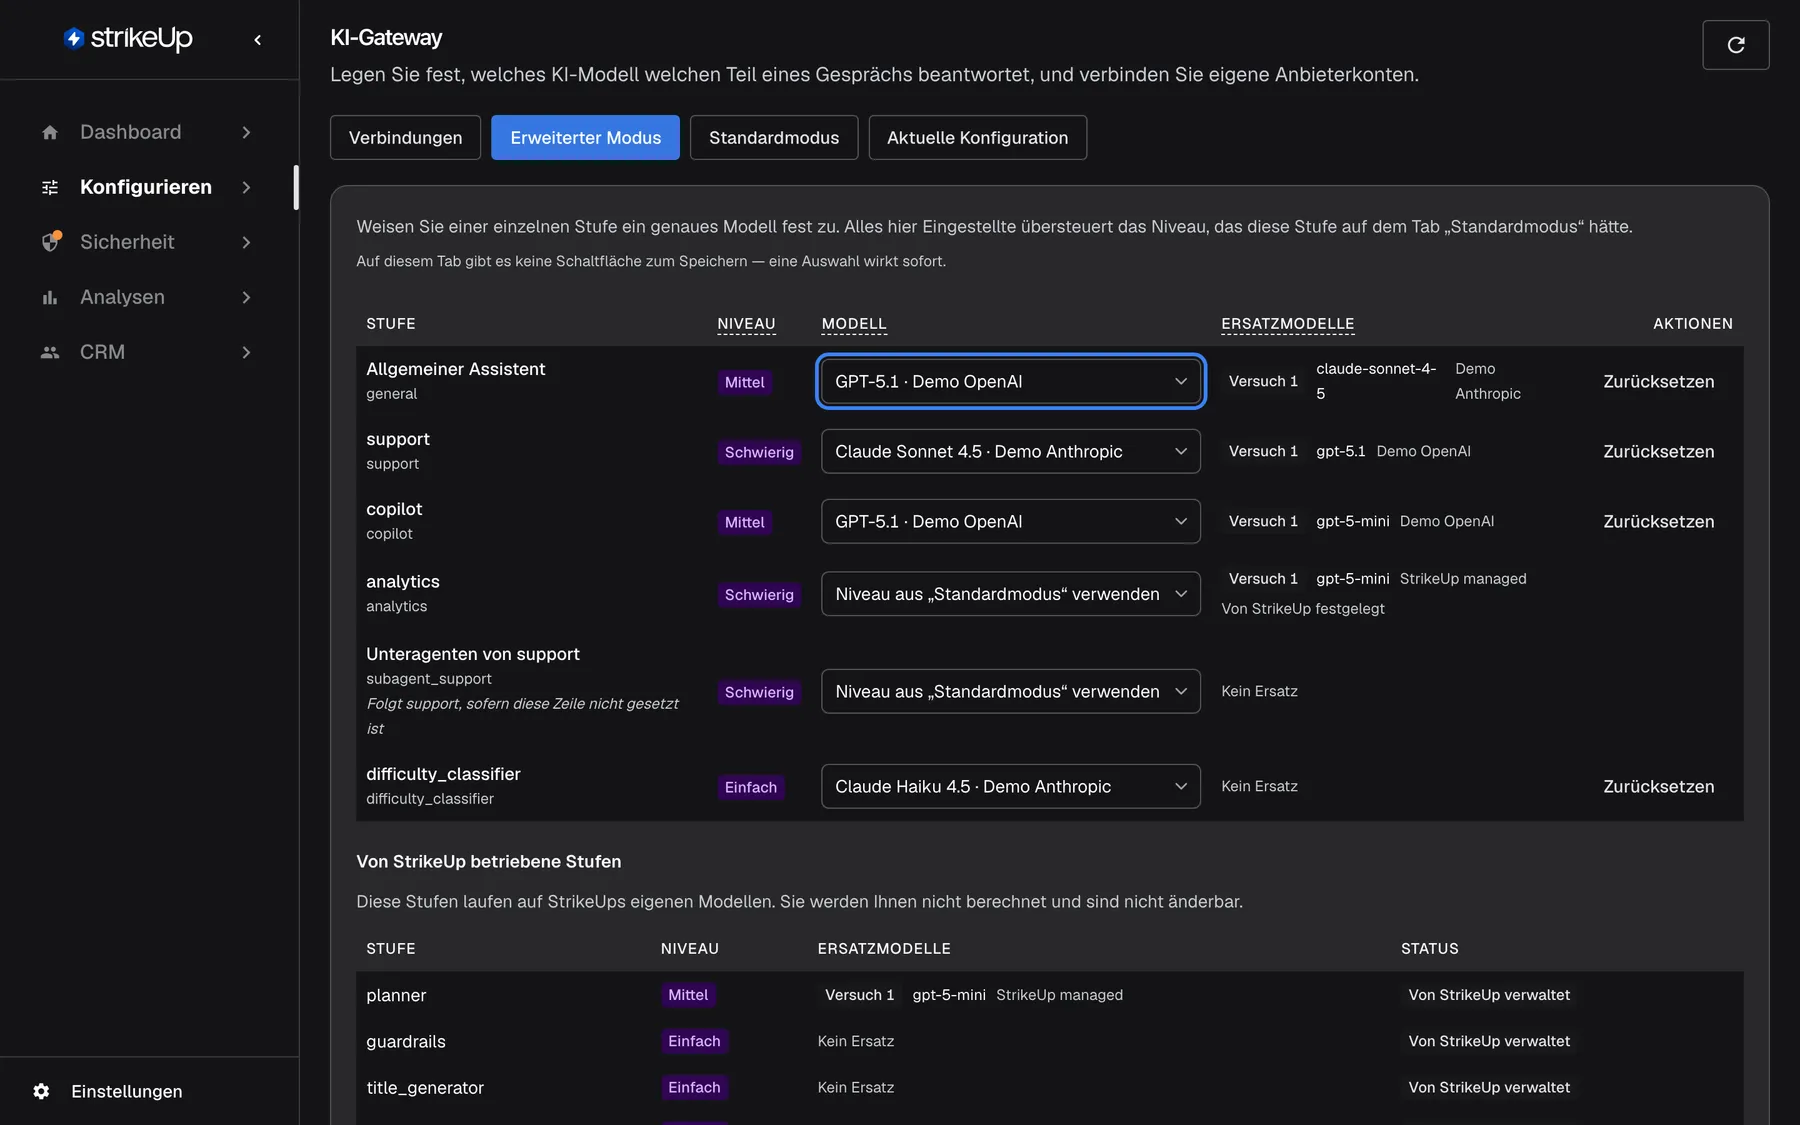Click the guardrails row name
Image resolution: width=1800 pixels, height=1125 pixels.
point(406,1041)
